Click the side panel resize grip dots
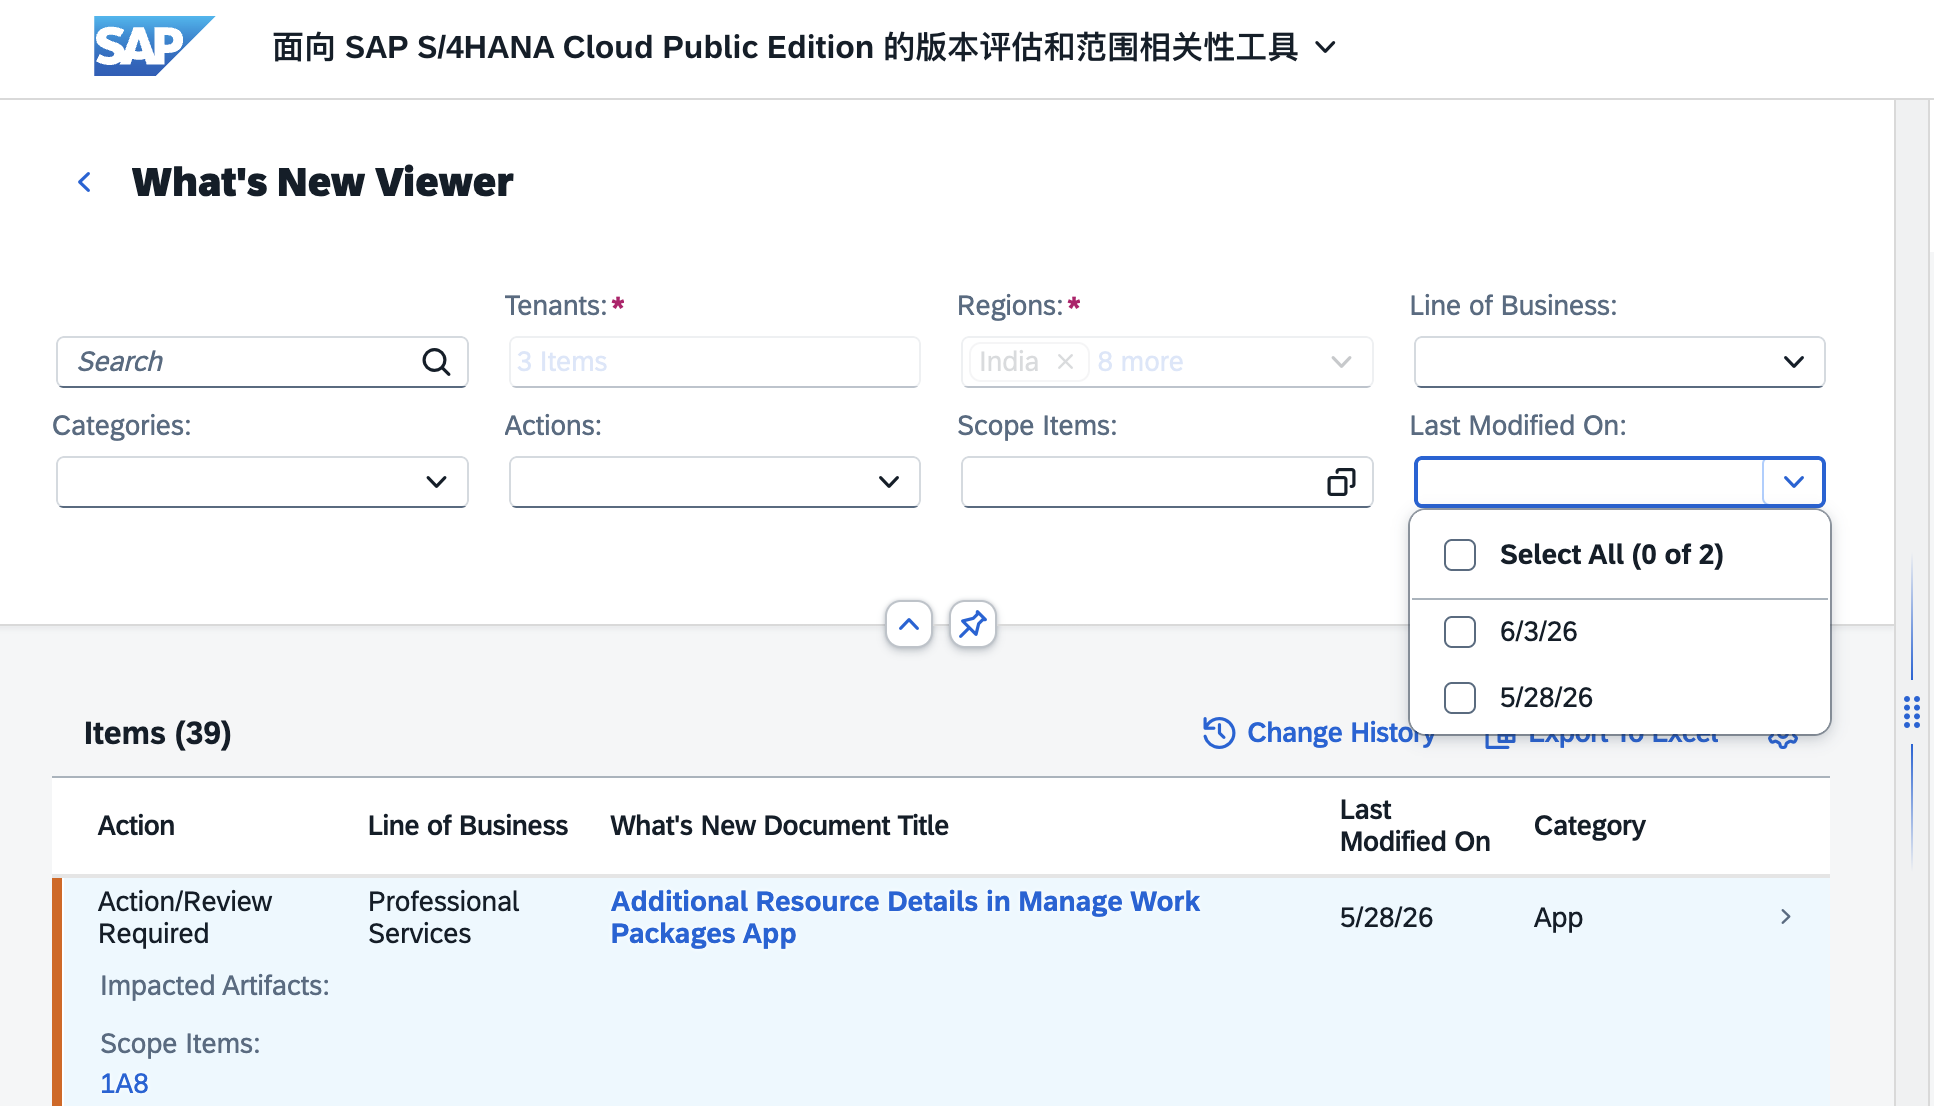This screenshot has height=1106, width=1934. (x=1912, y=712)
